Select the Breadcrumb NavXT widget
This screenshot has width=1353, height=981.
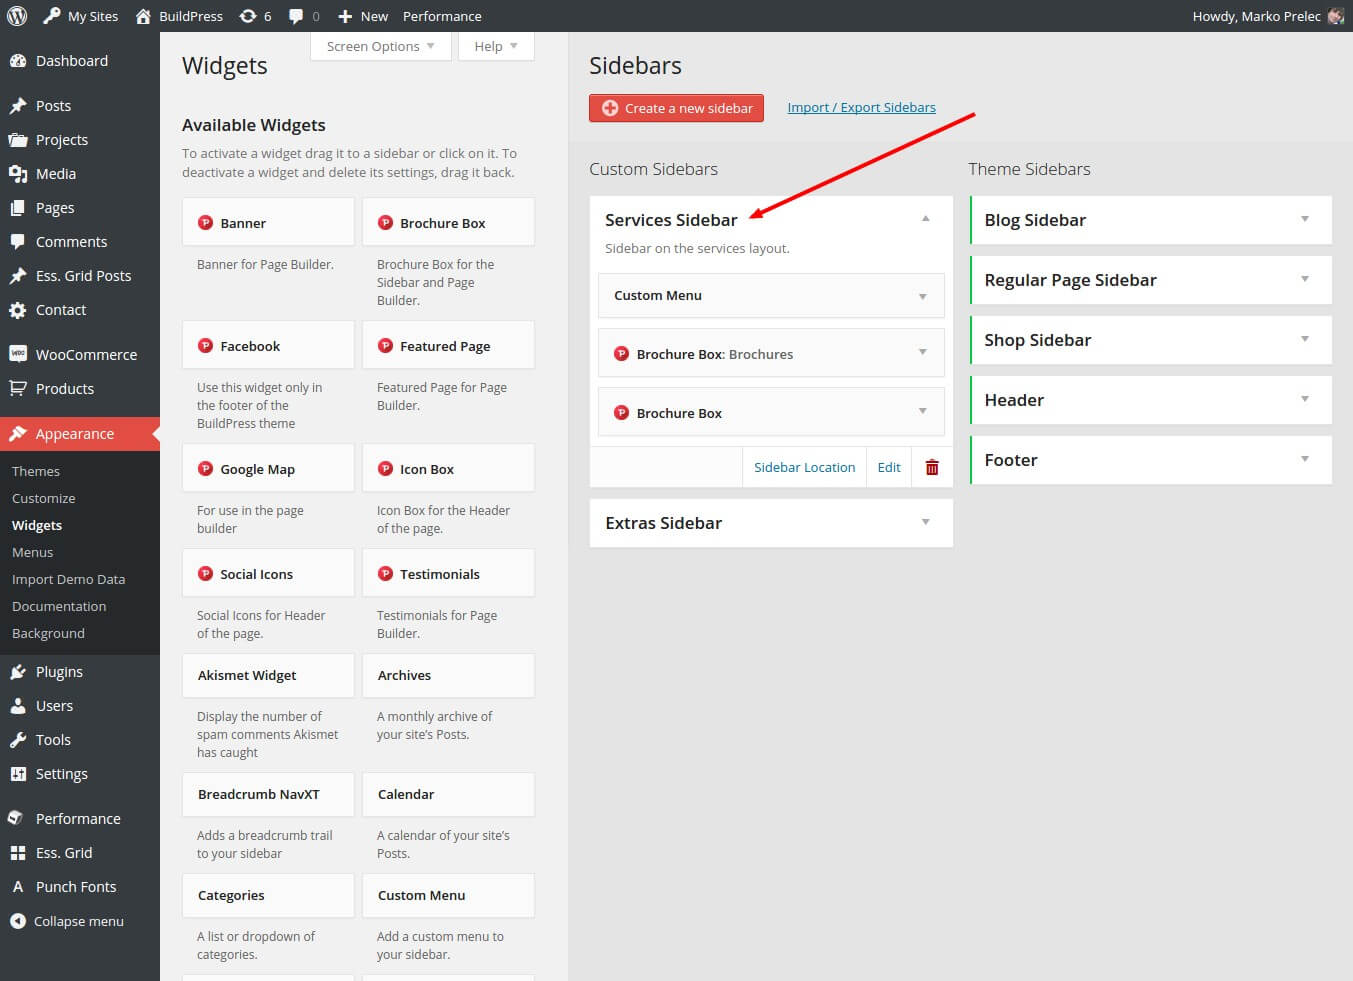pos(268,794)
